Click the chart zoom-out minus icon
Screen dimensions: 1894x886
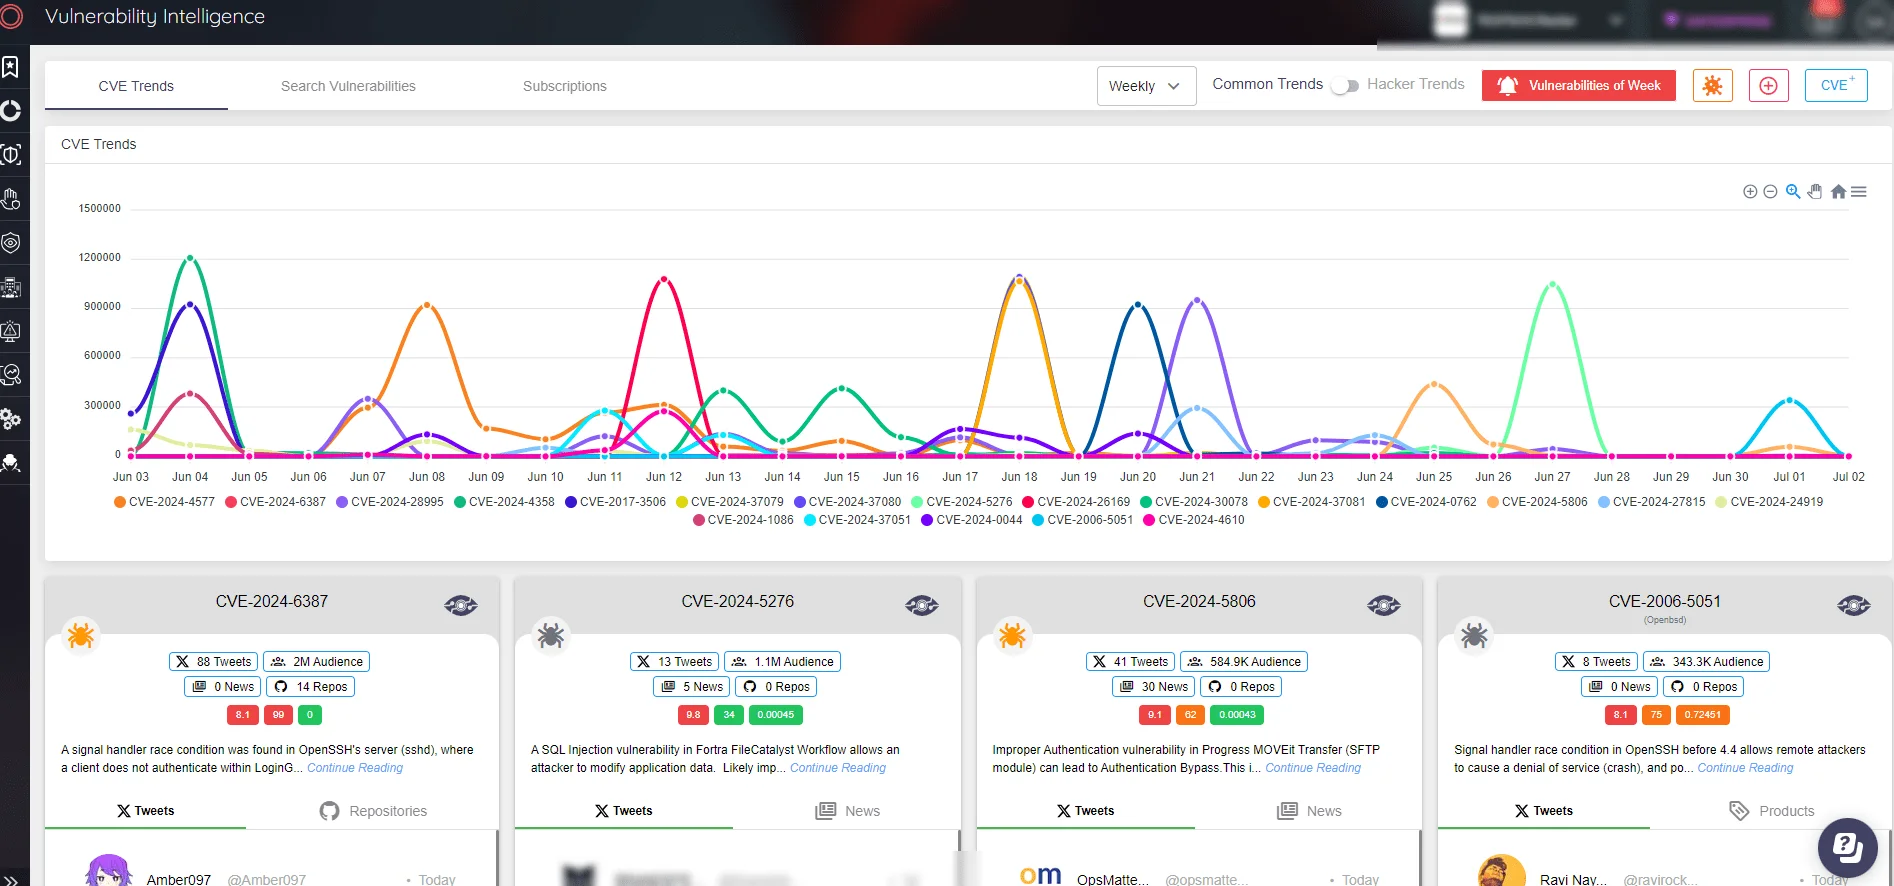point(1770,192)
